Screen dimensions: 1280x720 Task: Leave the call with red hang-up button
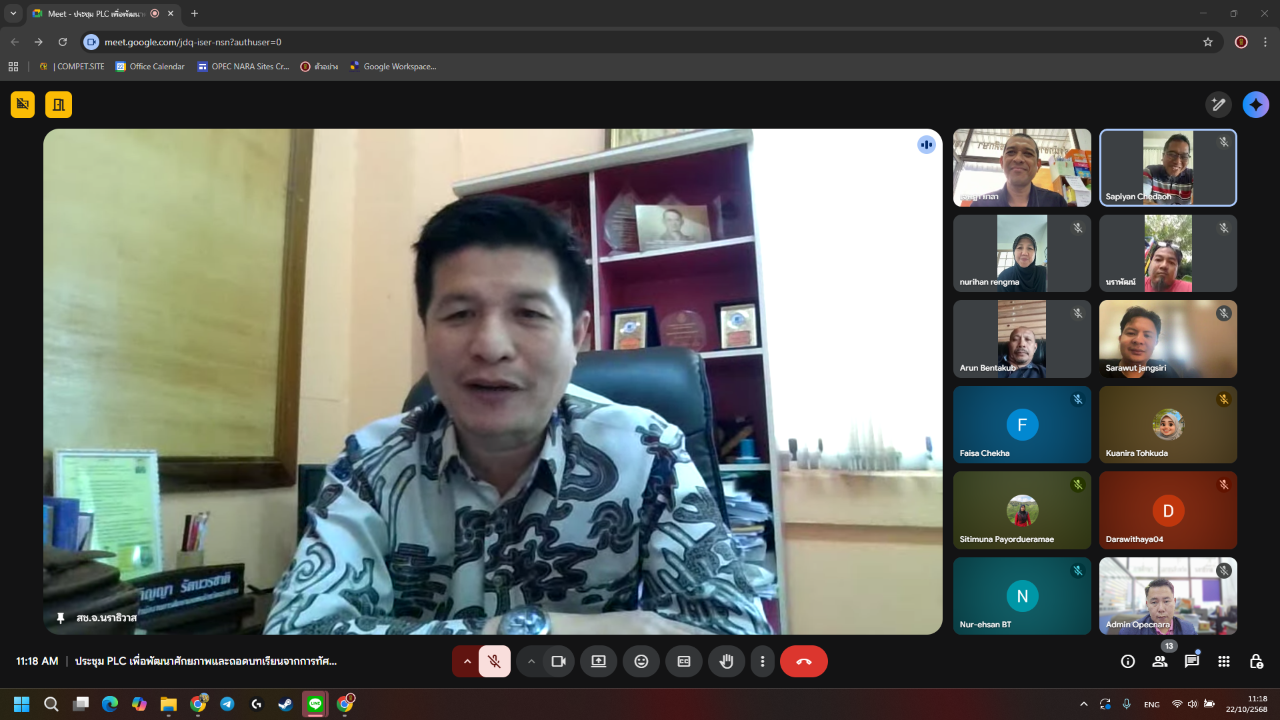[804, 661]
